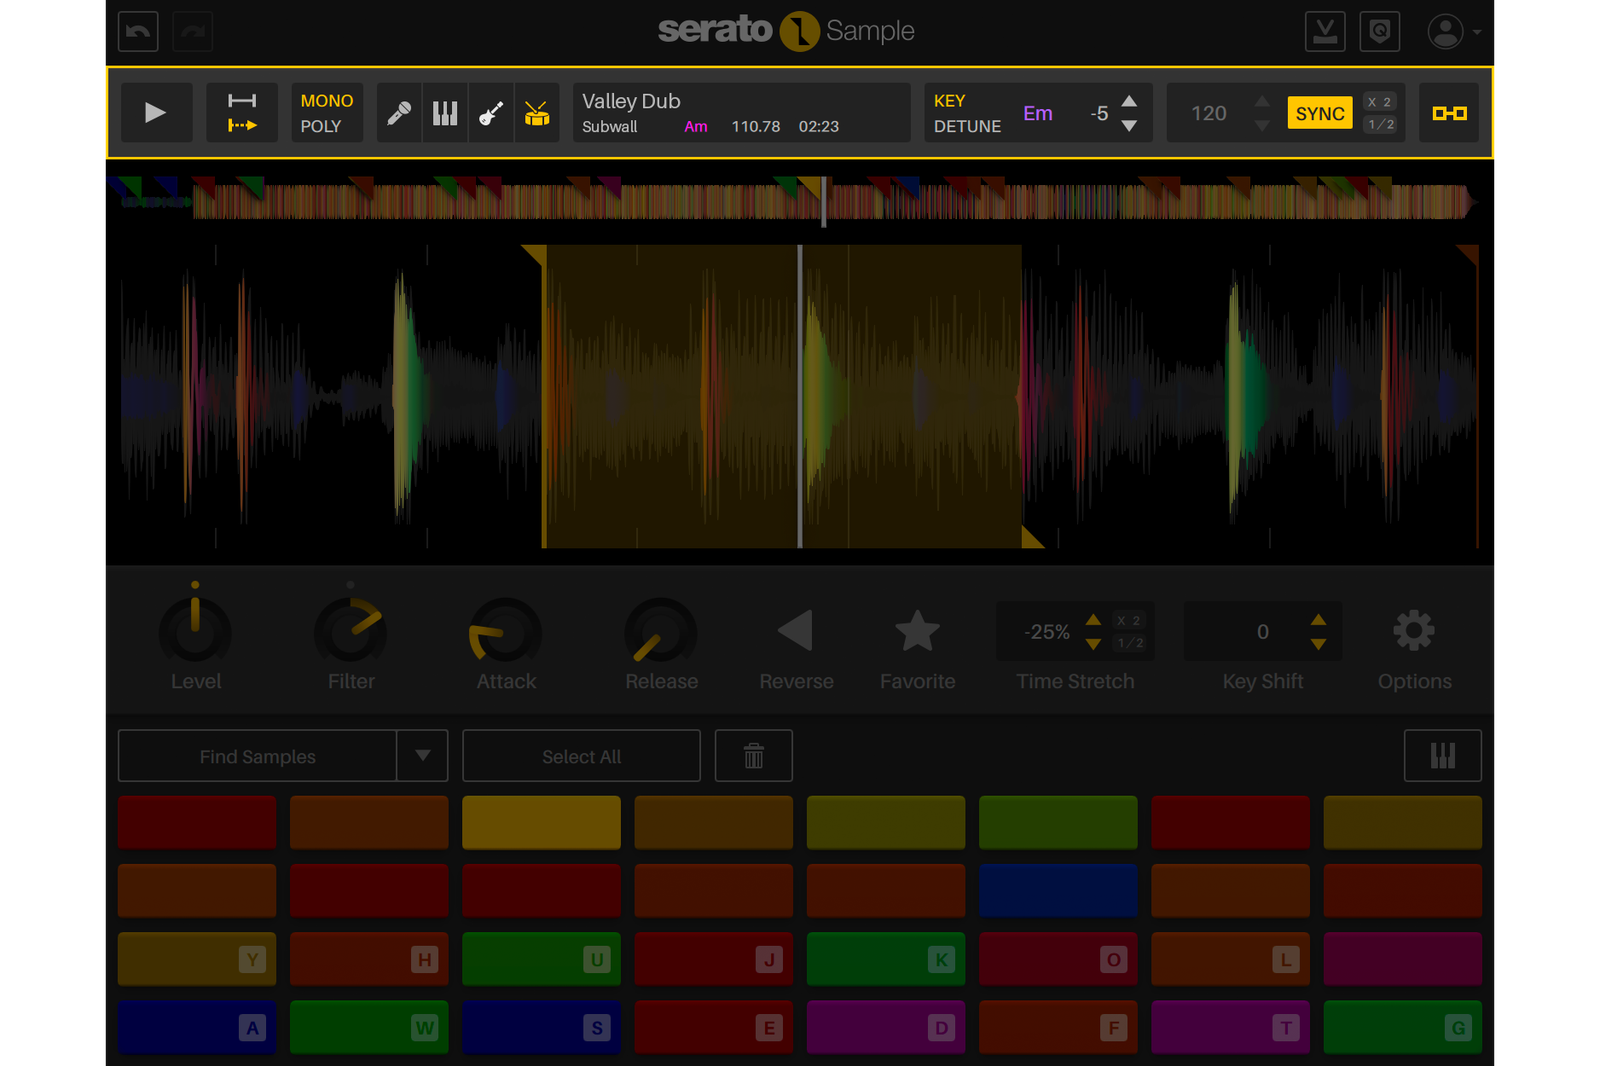Open the Options gear
The width and height of the screenshot is (1600, 1066).
click(x=1414, y=631)
